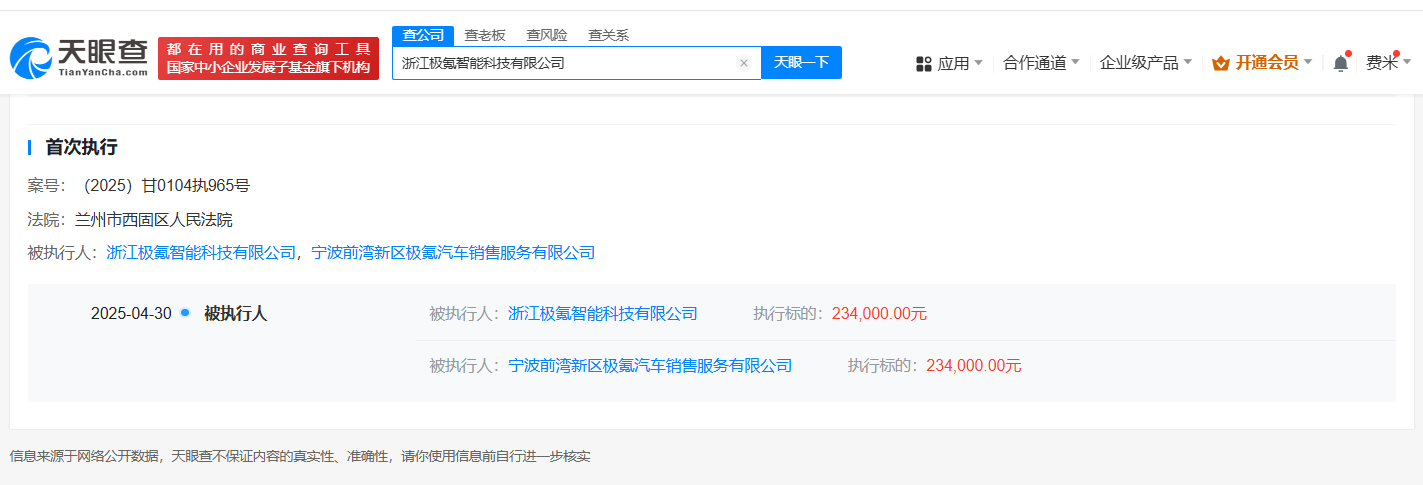Click the date 2025-04-30
Viewport: 1423px width, 485px height.
pos(131,314)
